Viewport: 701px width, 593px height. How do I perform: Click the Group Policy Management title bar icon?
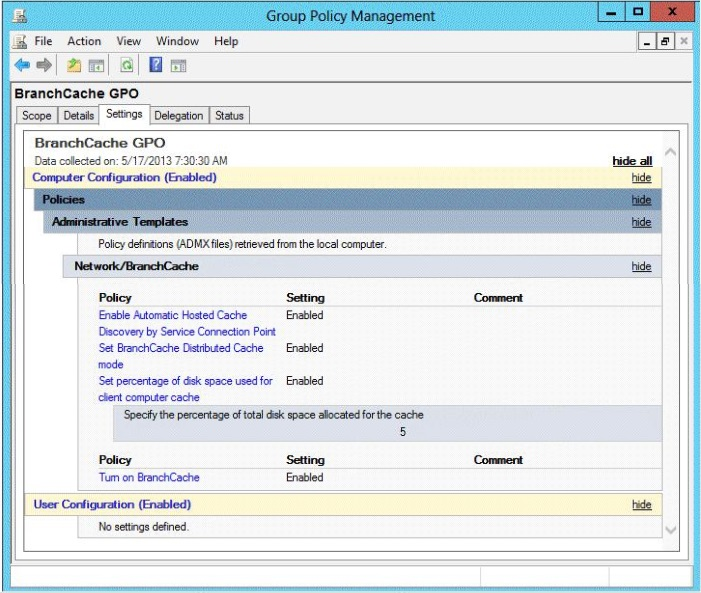point(19,15)
